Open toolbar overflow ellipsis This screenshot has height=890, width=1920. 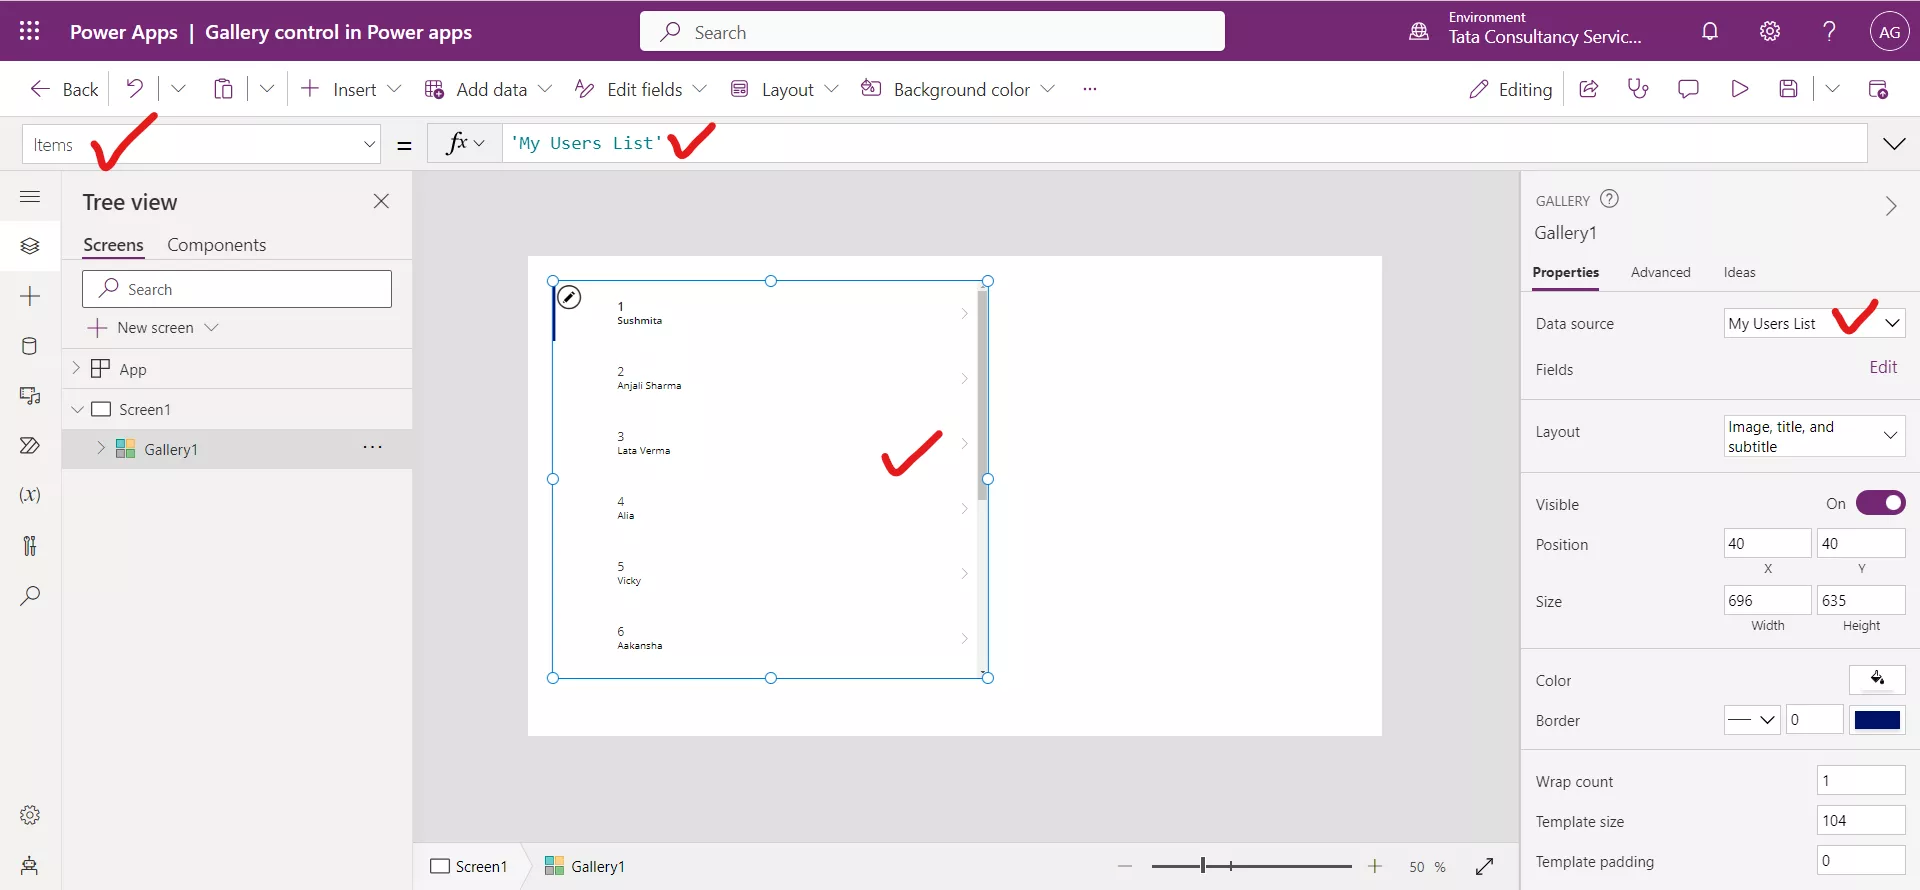[x=1090, y=89]
